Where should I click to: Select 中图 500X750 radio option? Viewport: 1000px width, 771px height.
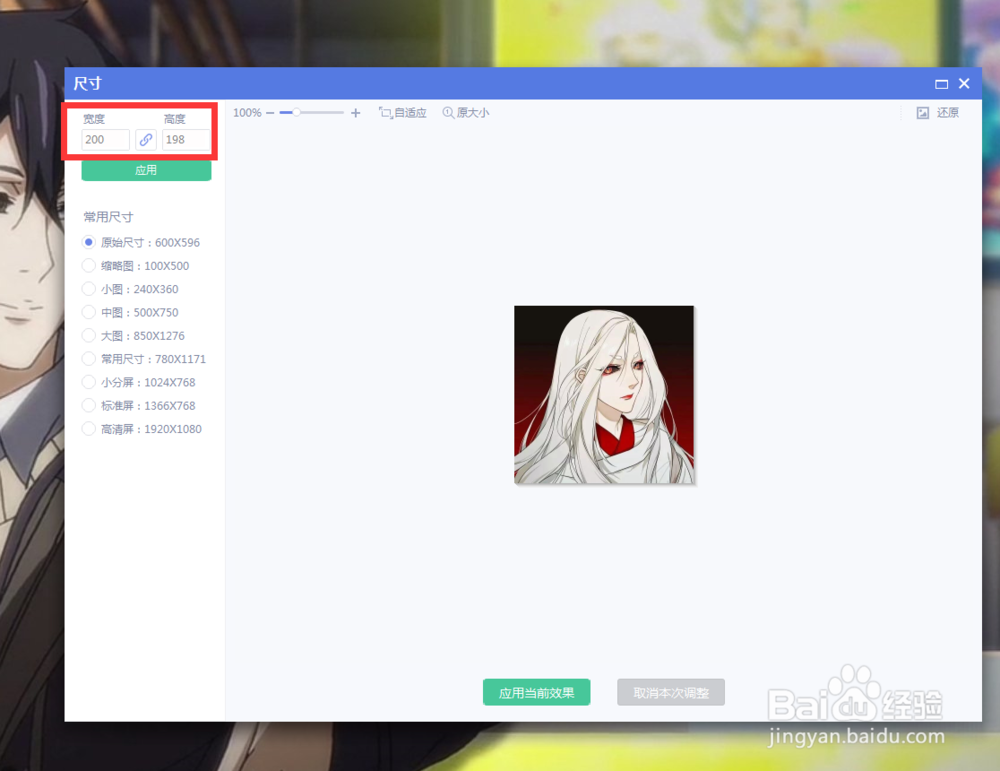click(89, 312)
